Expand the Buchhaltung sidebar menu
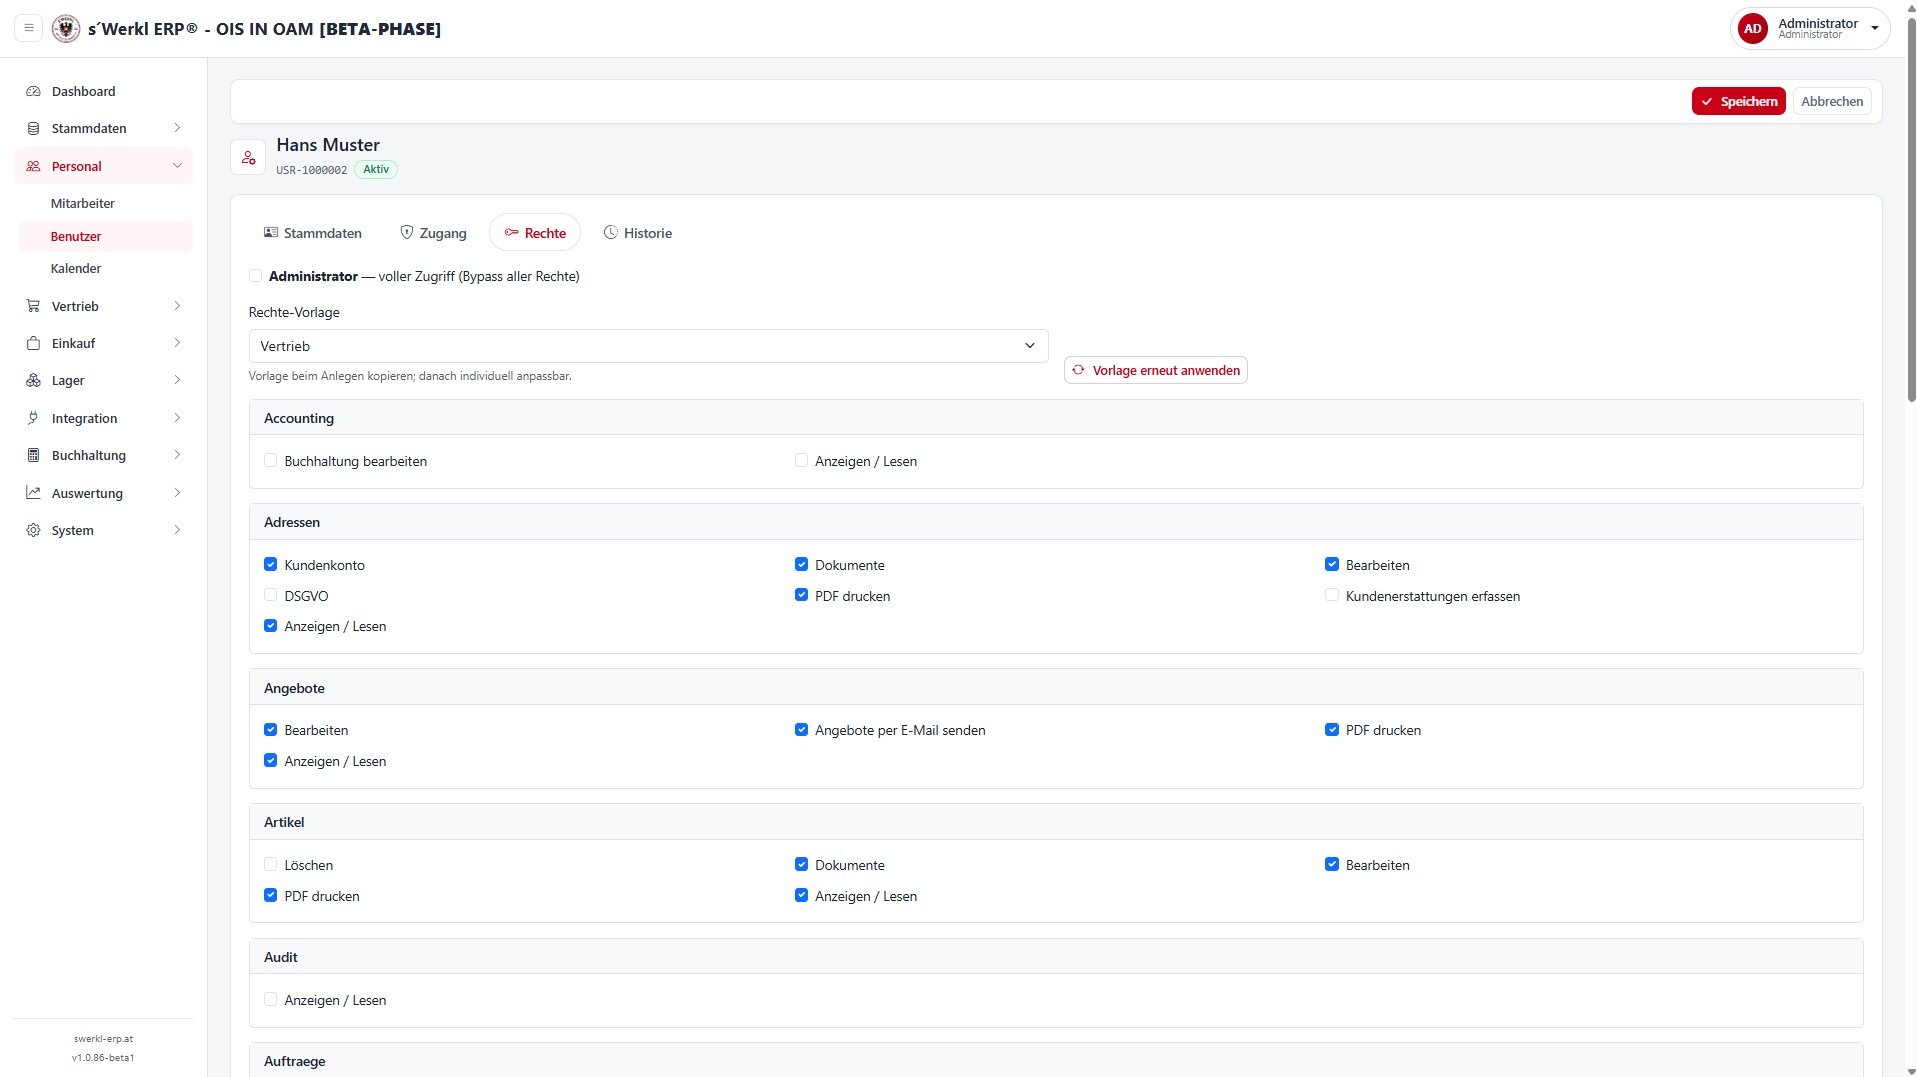The height and width of the screenshot is (1077, 1917). click(104, 455)
